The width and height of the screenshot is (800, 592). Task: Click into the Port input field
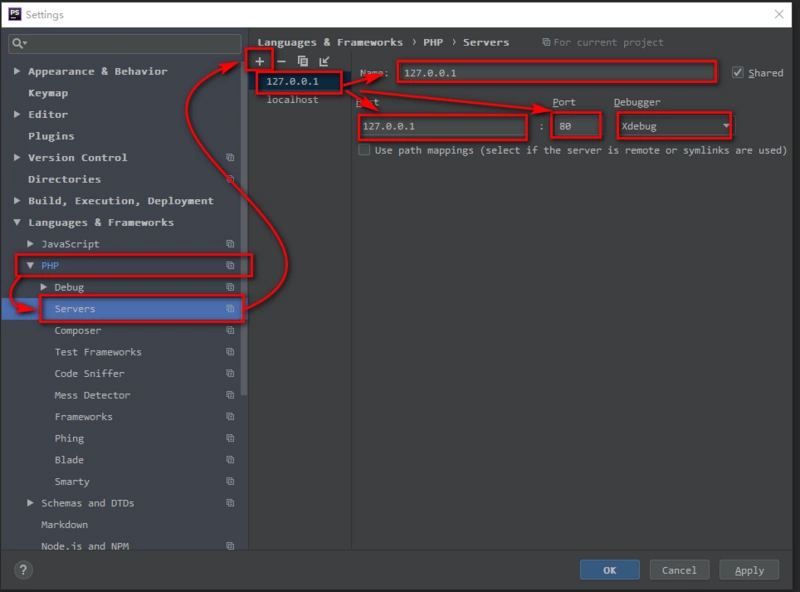(576, 126)
